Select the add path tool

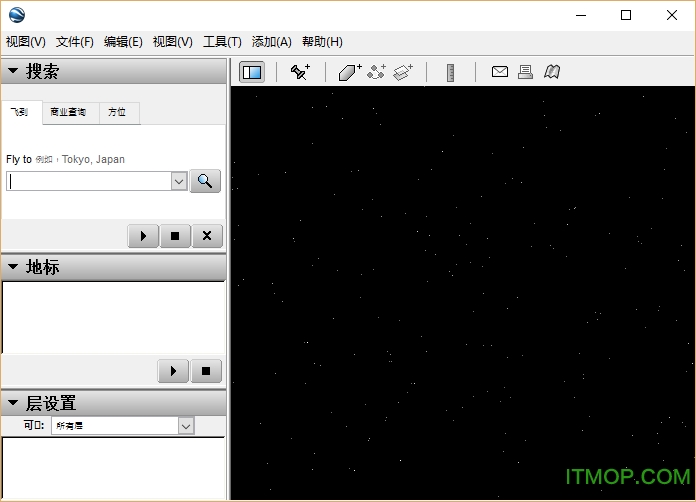(376, 72)
